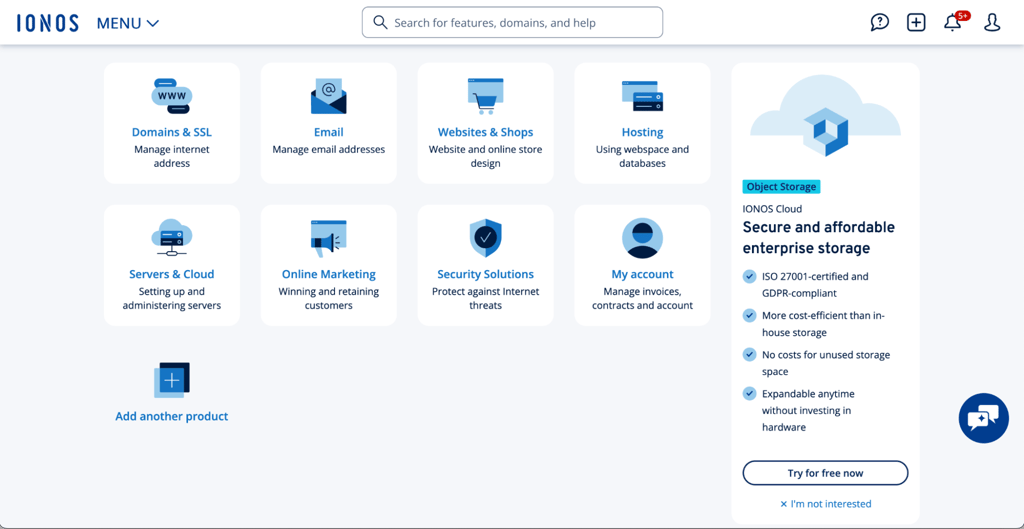Open the MENU dropdown
1024x529 pixels.
tap(128, 24)
